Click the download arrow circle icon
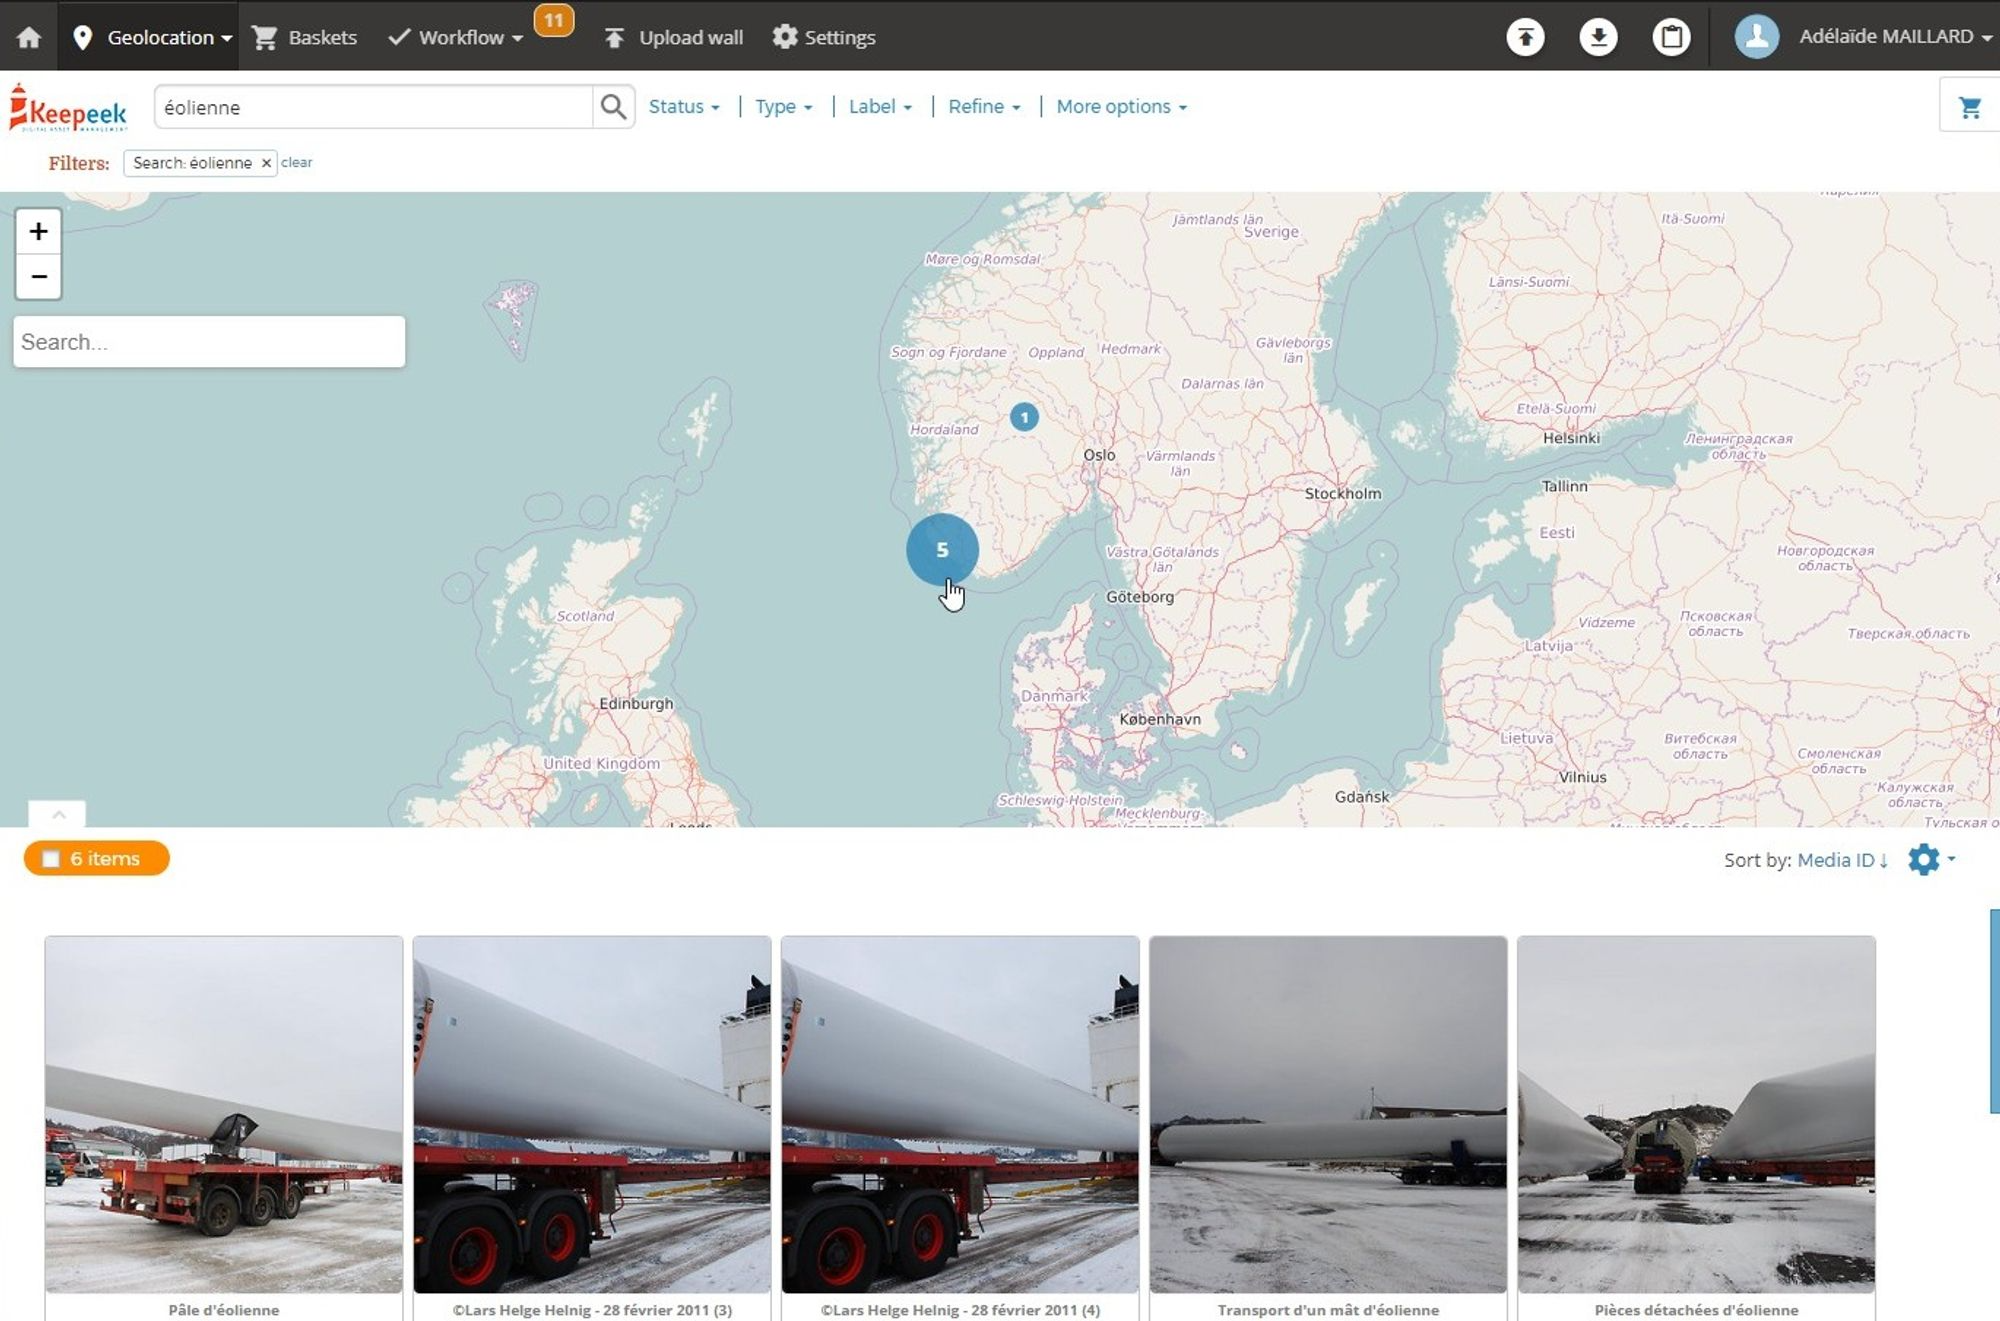 point(1598,37)
